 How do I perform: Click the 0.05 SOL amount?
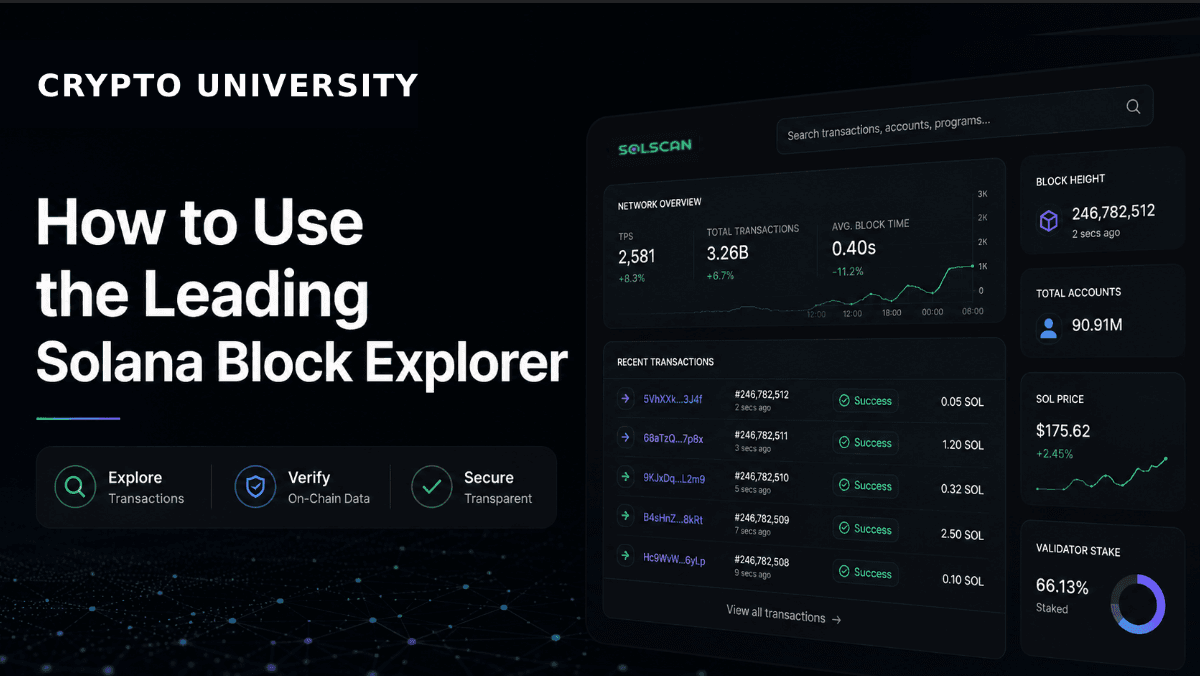coord(962,402)
